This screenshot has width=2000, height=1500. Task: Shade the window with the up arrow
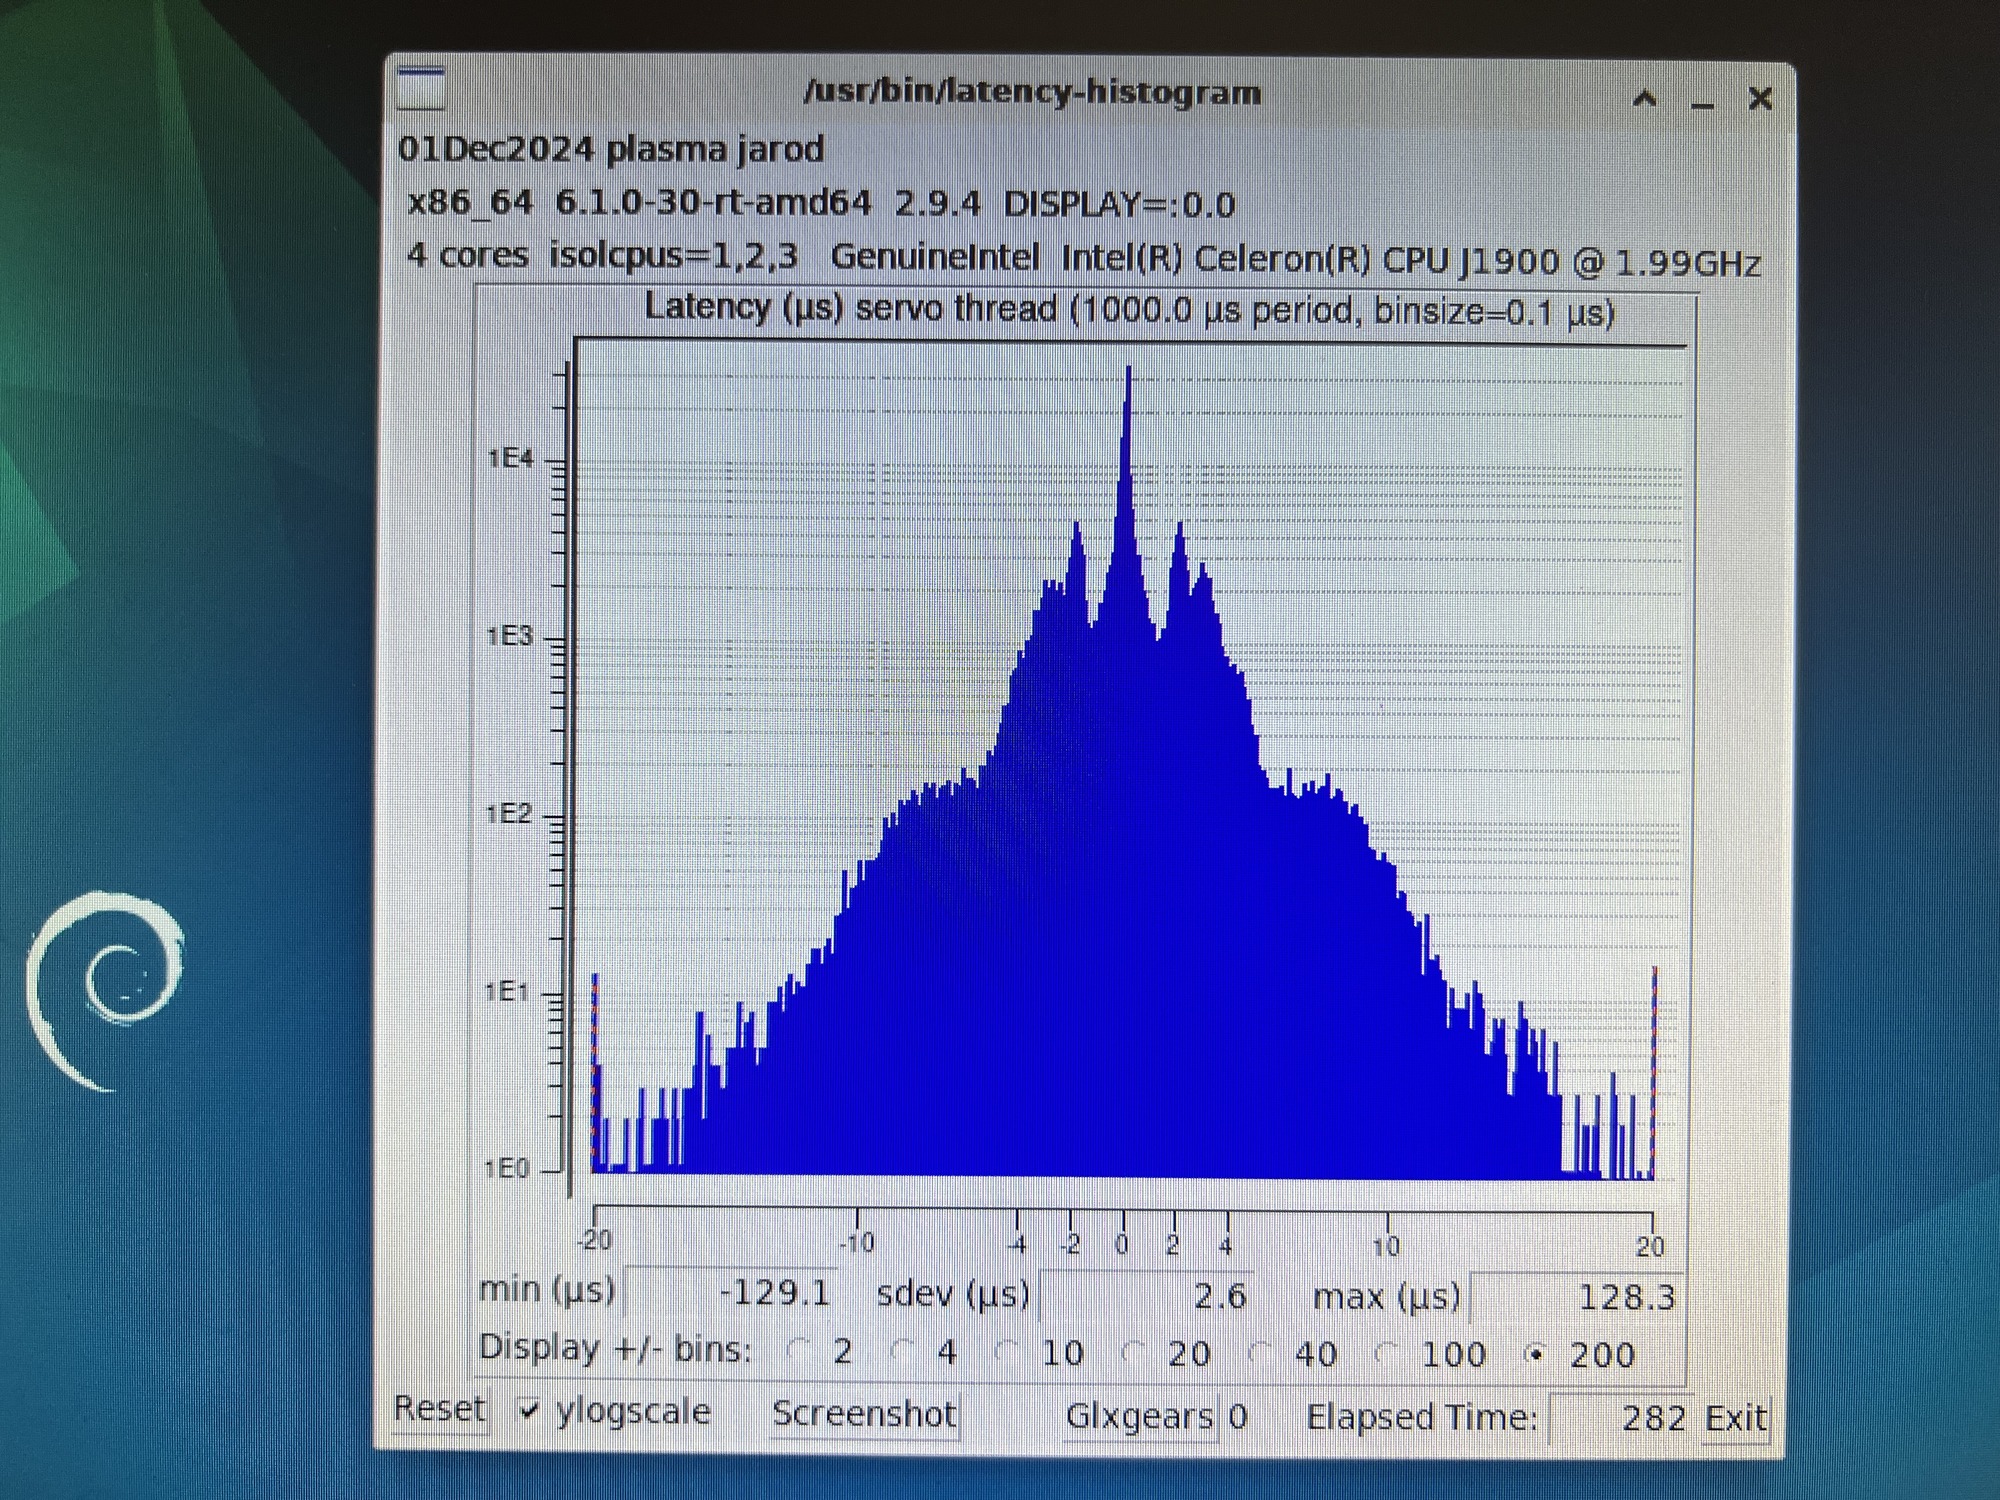pos(1645,98)
